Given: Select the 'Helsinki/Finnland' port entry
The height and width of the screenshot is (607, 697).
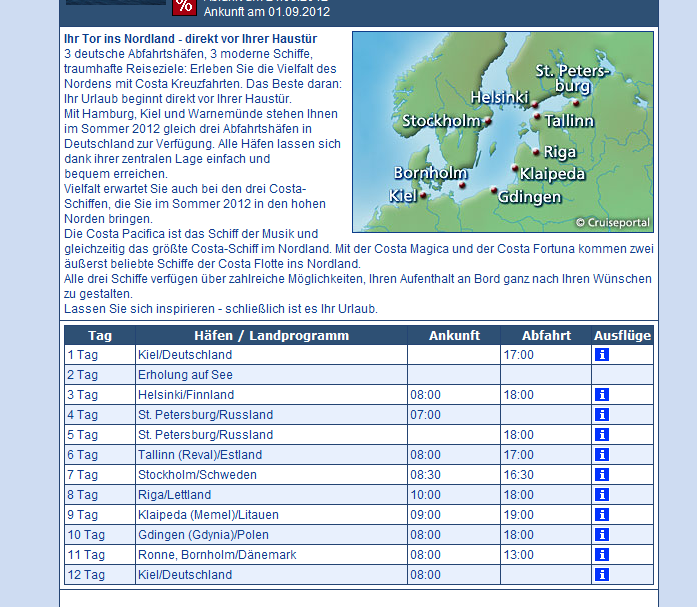Looking at the screenshot, I should (186, 395).
